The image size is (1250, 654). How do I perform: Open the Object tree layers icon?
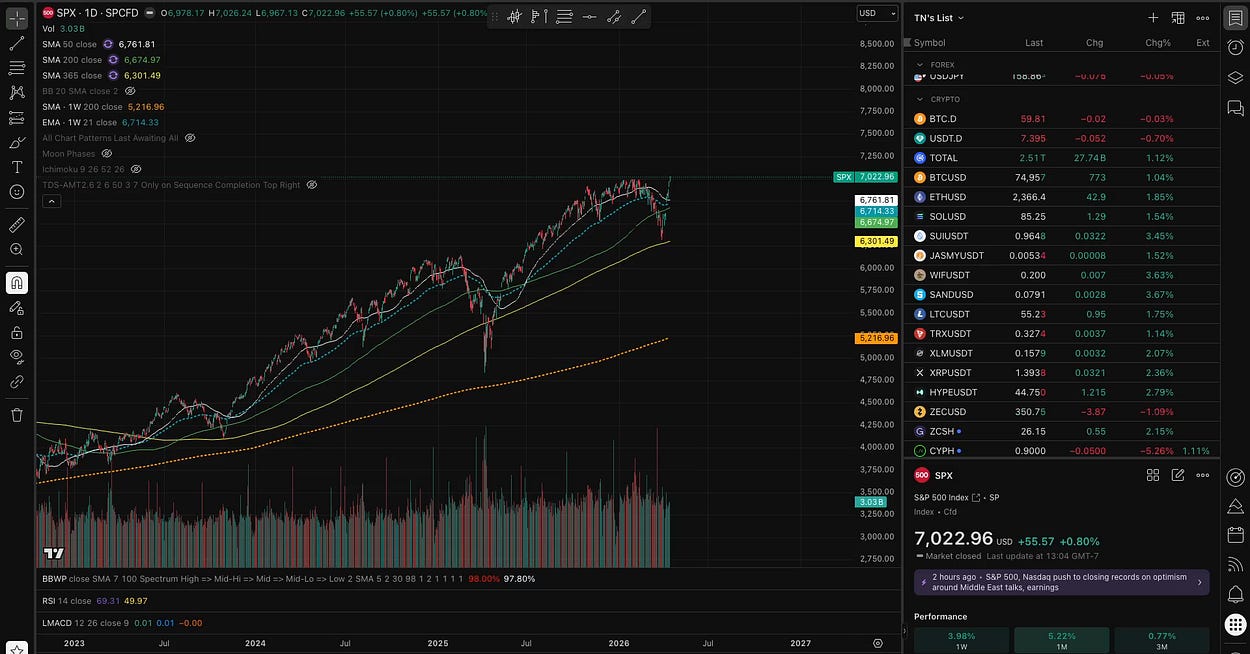1236,78
